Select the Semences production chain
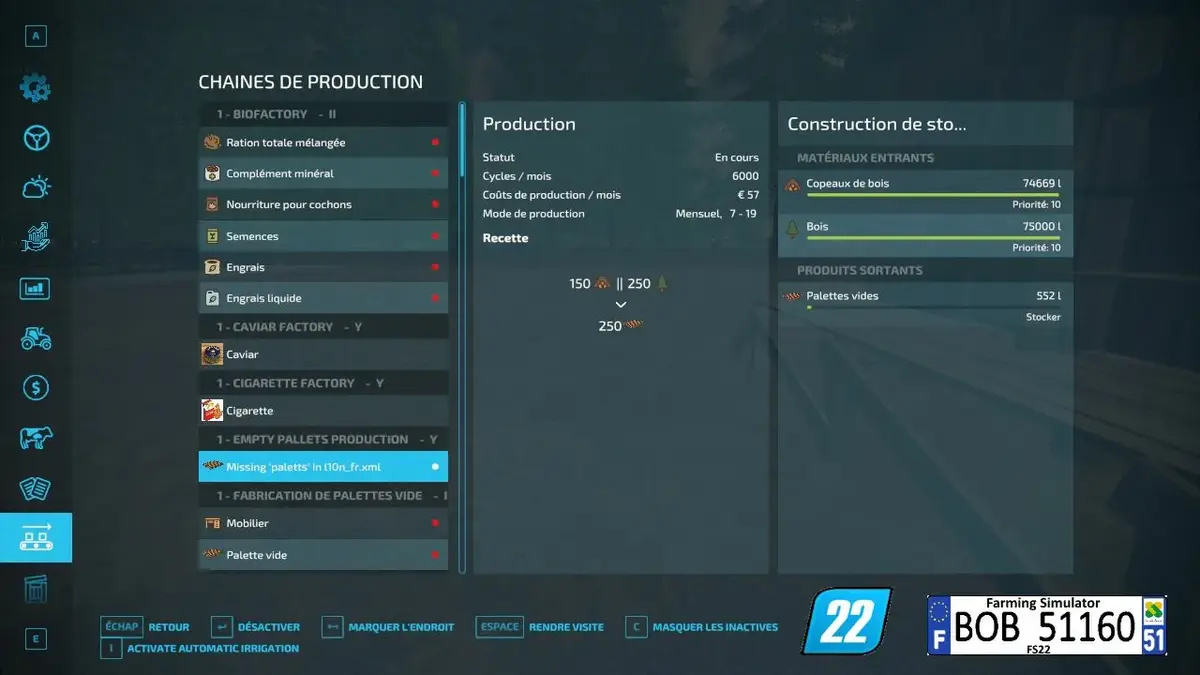Image resolution: width=1200 pixels, height=675 pixels. [322, 236]
